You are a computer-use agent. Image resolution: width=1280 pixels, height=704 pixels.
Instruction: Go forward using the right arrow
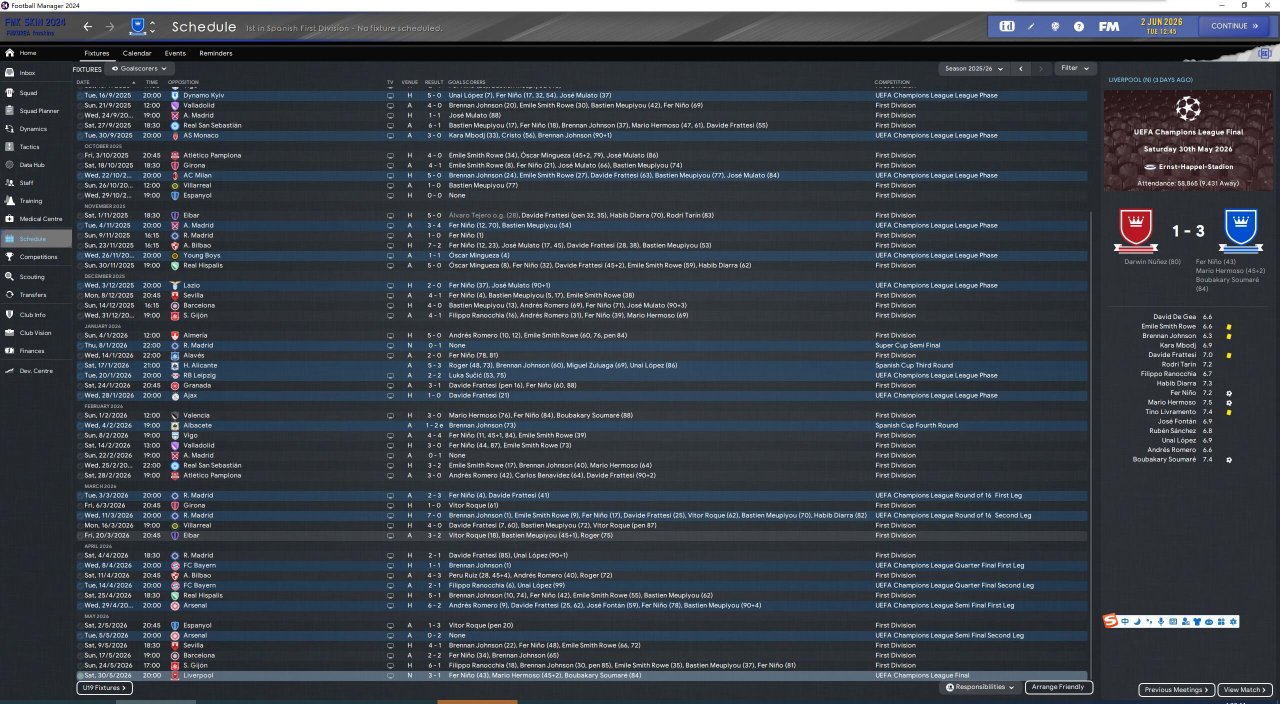(110, 27)
